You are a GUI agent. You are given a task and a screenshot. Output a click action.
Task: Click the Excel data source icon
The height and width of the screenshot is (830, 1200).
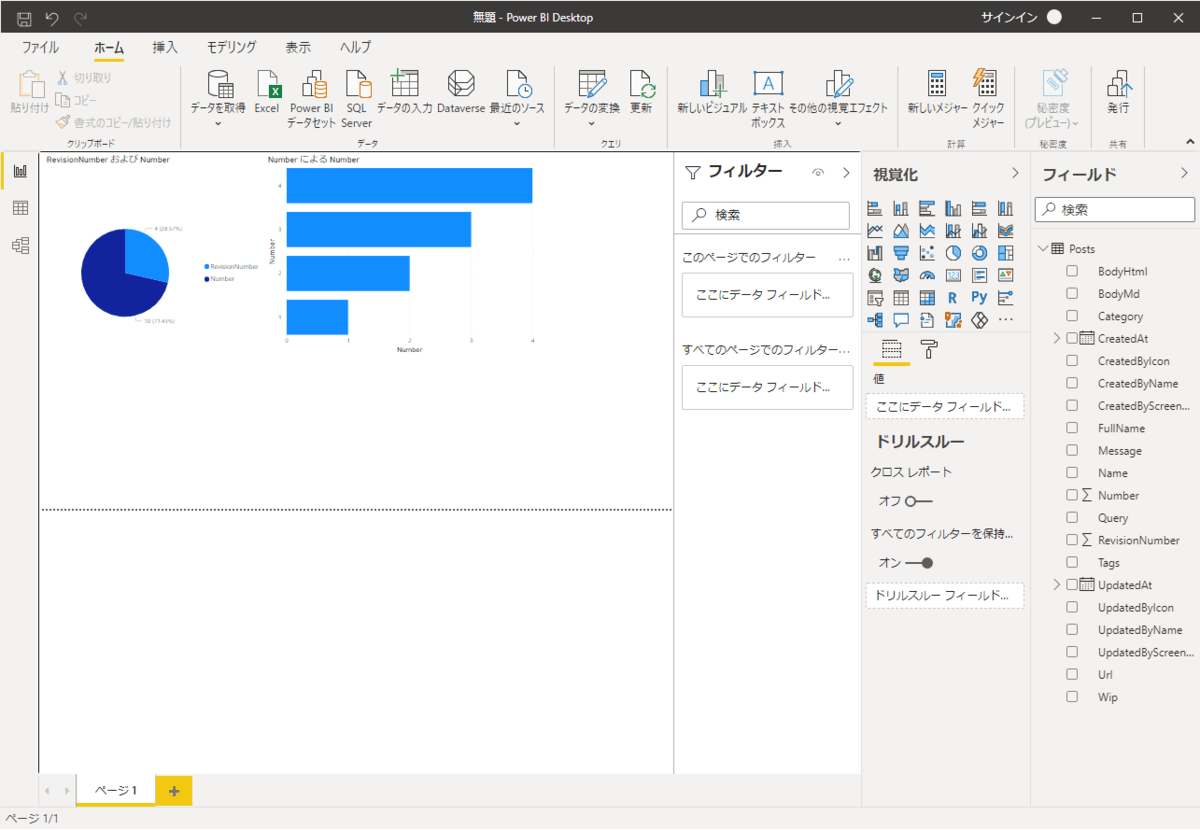[266, 92]
